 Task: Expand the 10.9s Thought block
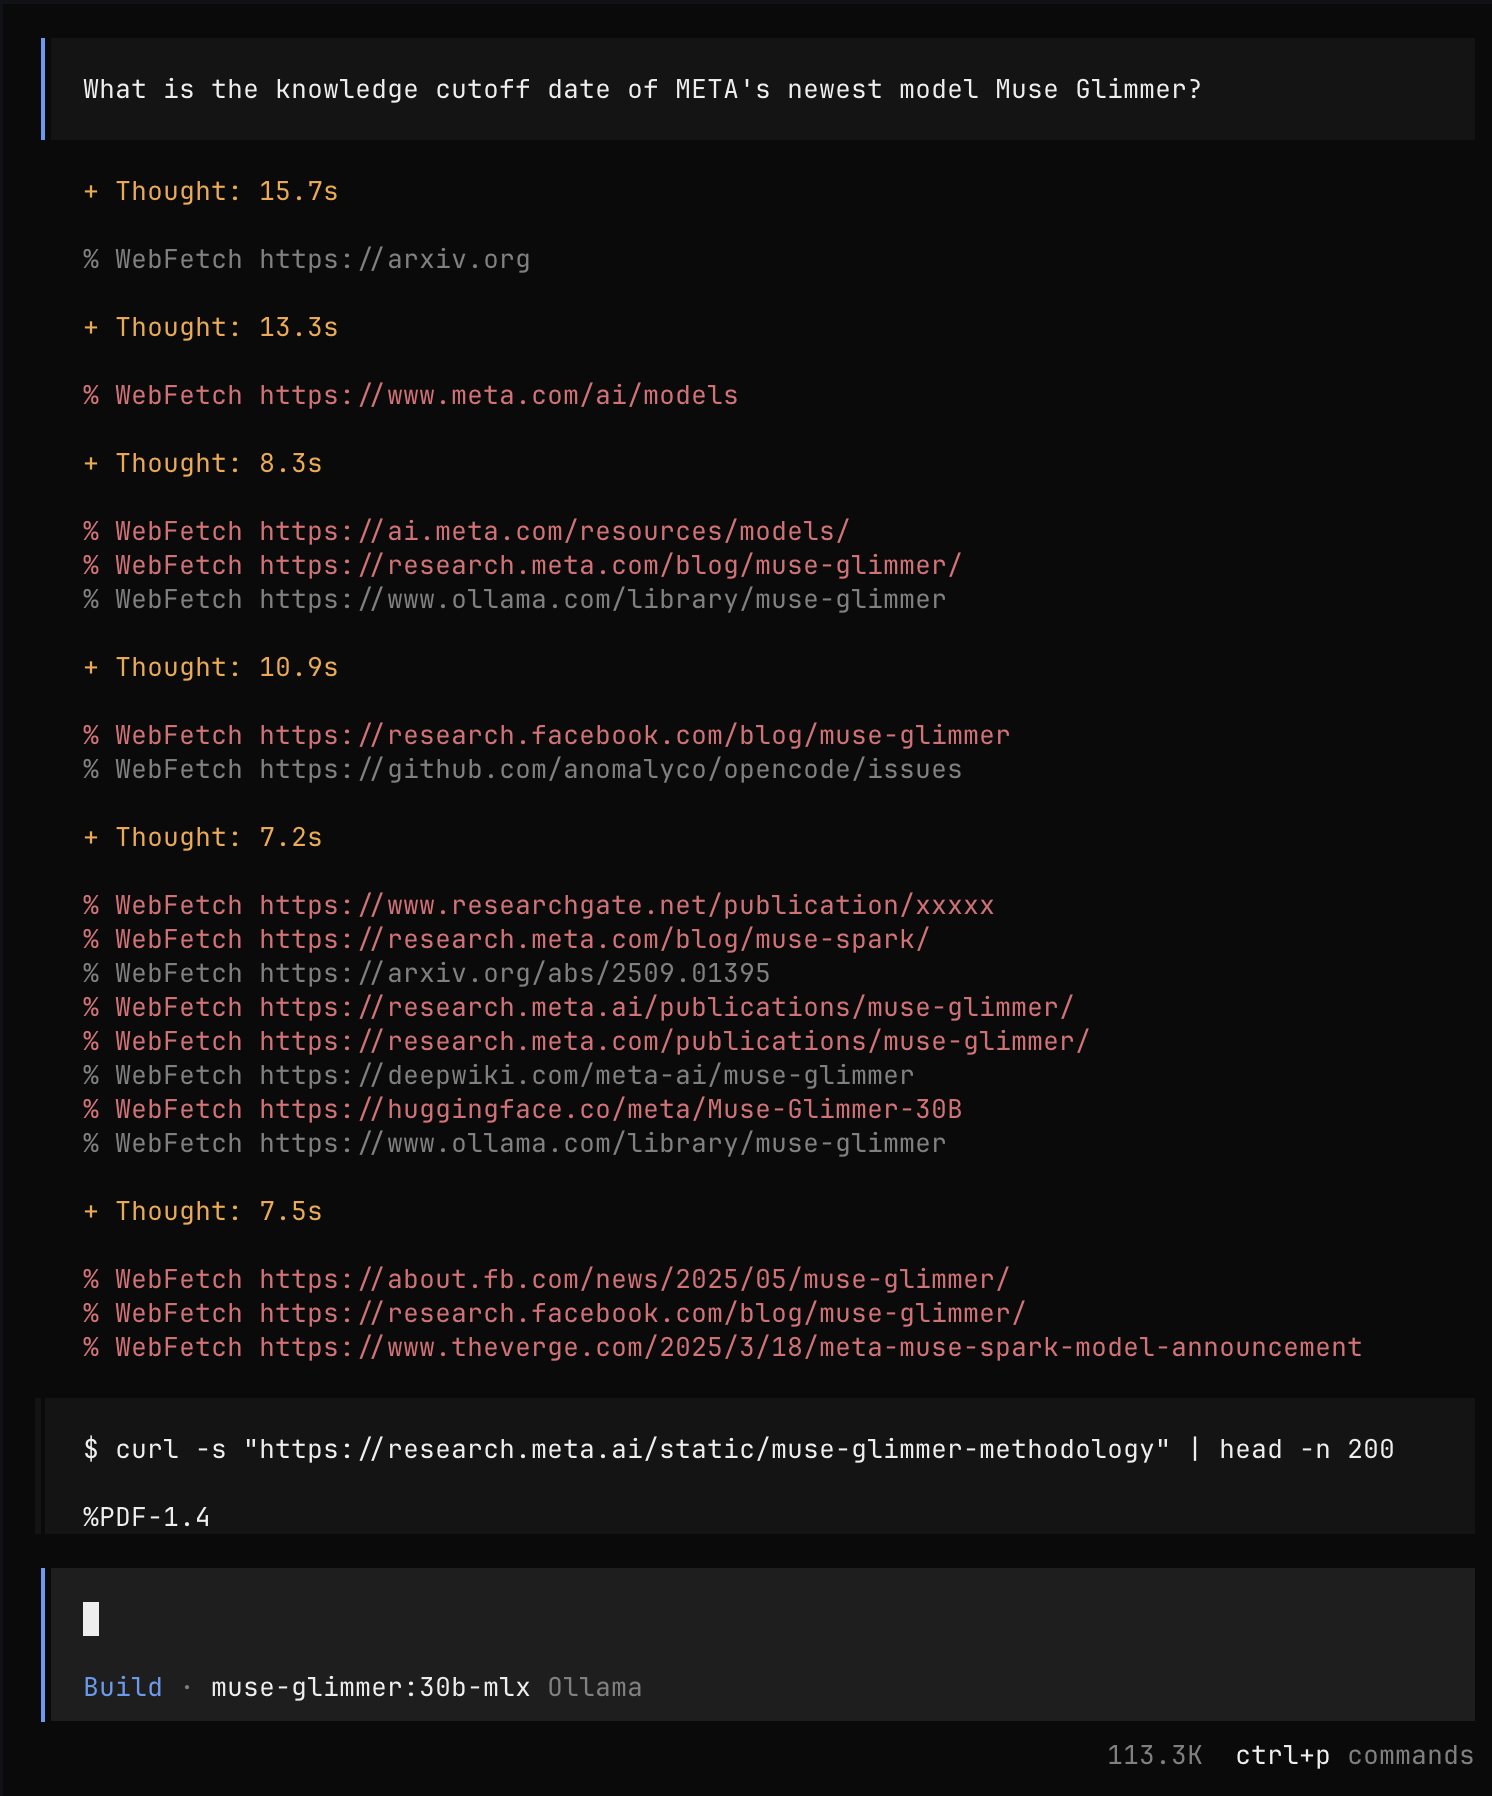coord(211,667)
